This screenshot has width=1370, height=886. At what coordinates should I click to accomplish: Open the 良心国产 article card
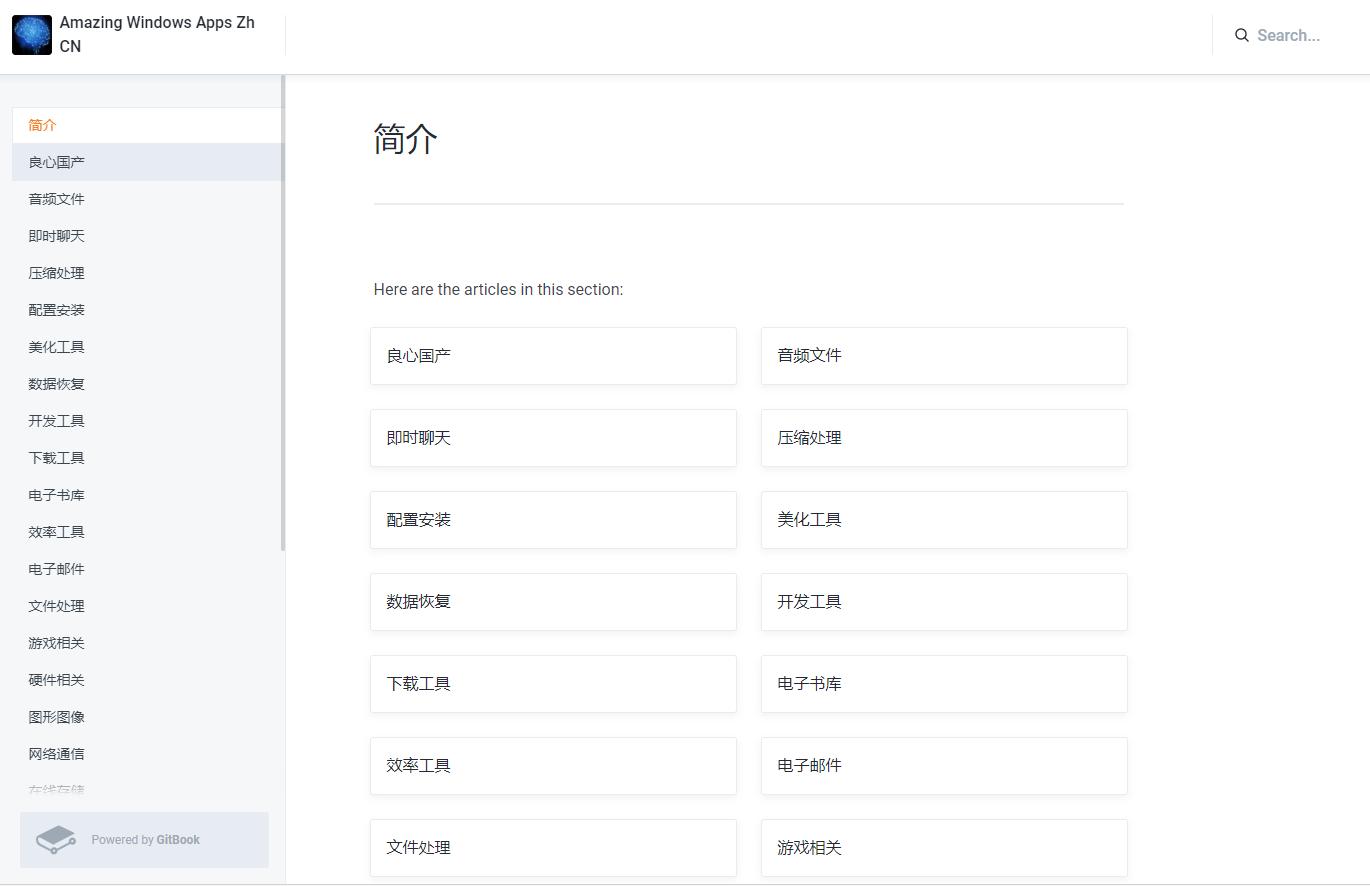point(553,356)
